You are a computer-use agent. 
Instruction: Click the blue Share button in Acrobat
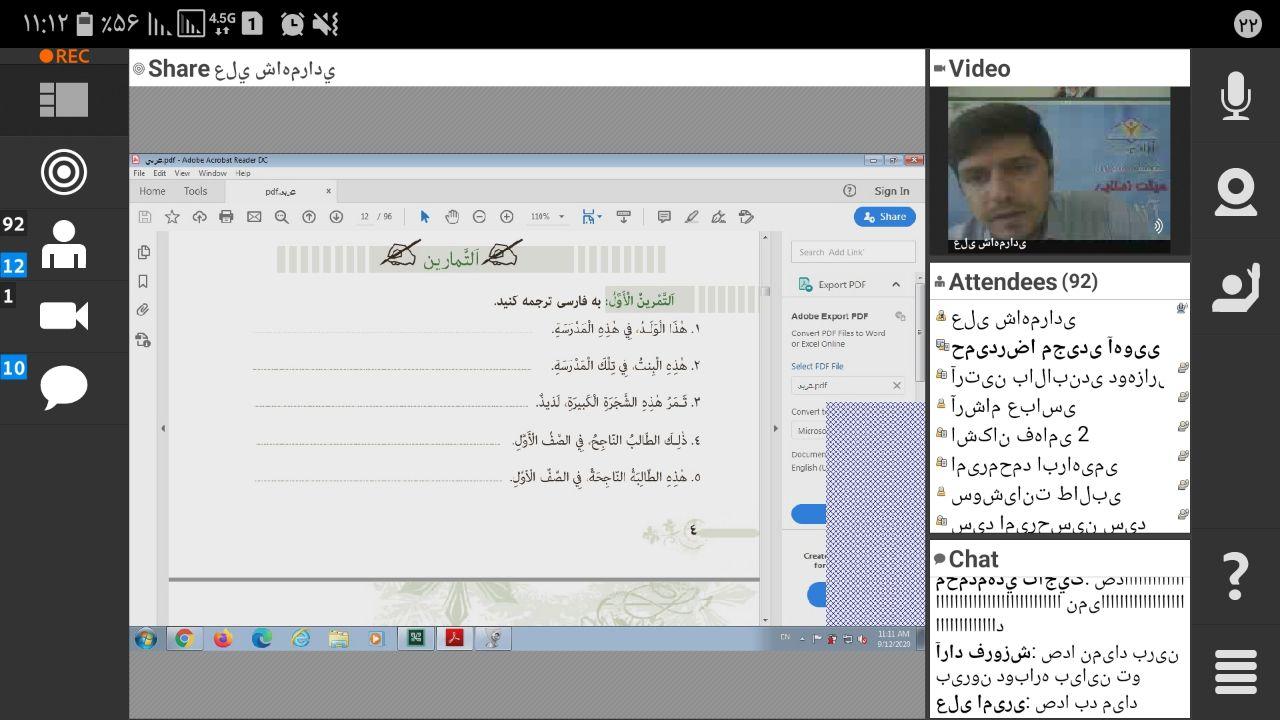[x=885, y=217]
